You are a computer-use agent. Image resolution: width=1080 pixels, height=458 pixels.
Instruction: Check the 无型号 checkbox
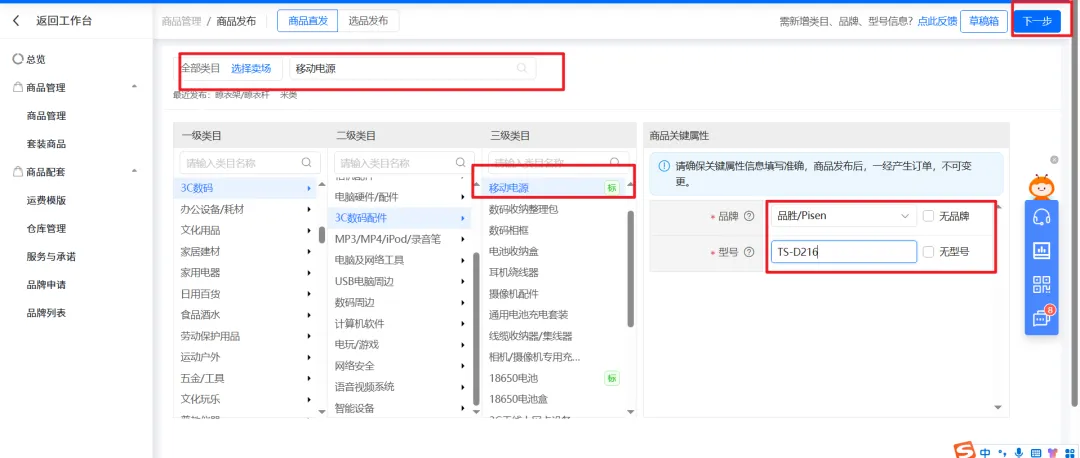pos(929,252)
